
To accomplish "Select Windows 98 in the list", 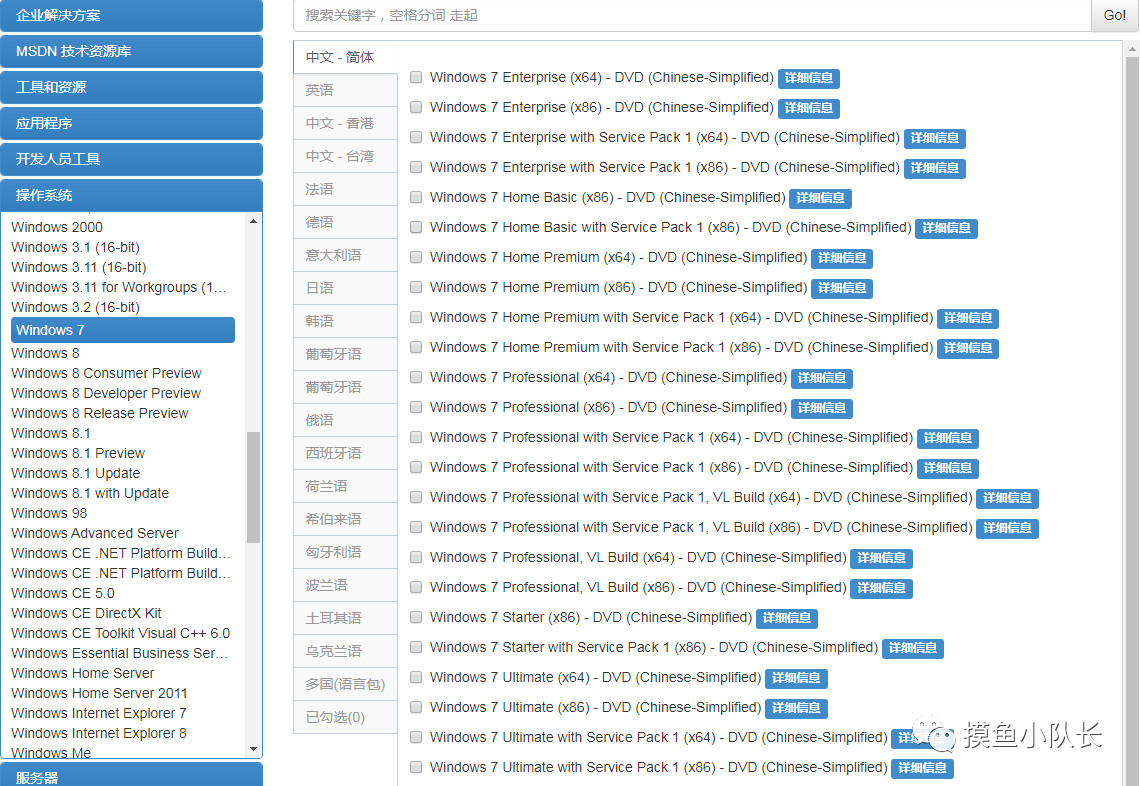I will 49,513.
